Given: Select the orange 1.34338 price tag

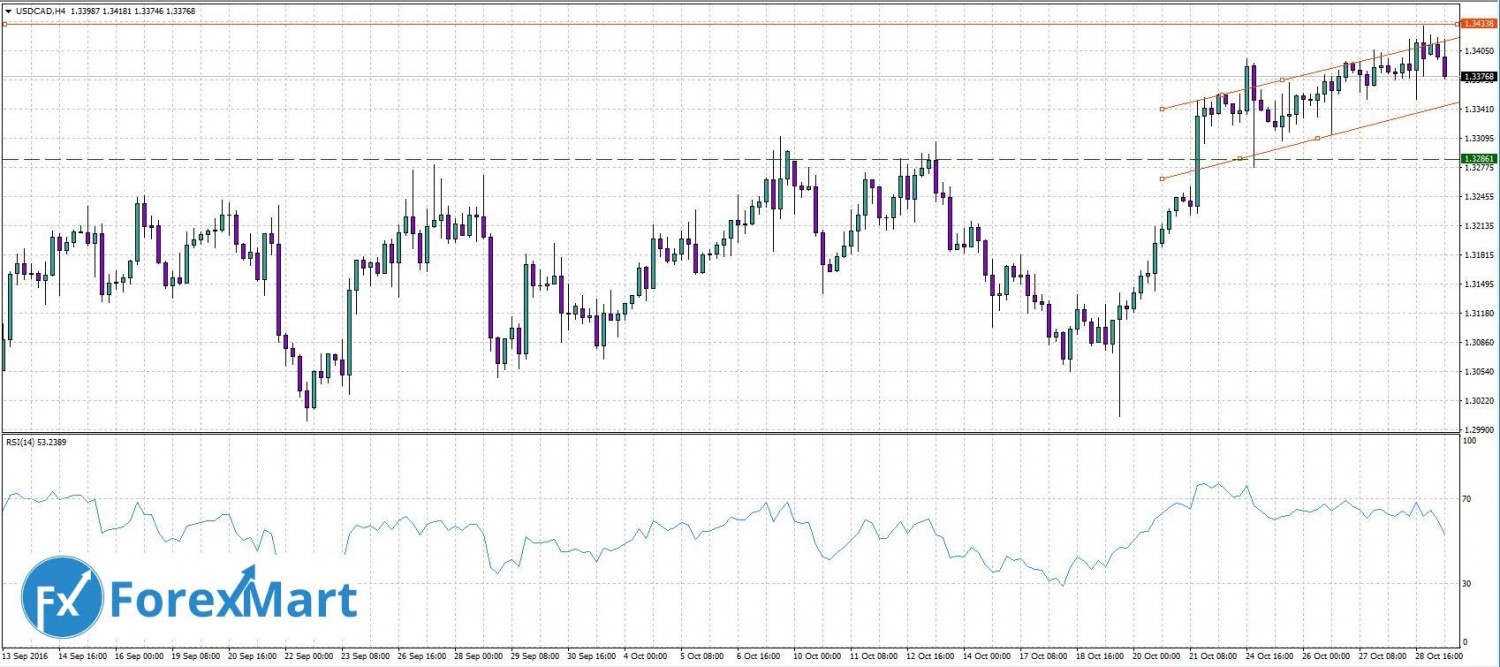Looking at the screenshot, I should click(x=1476, y=22).
